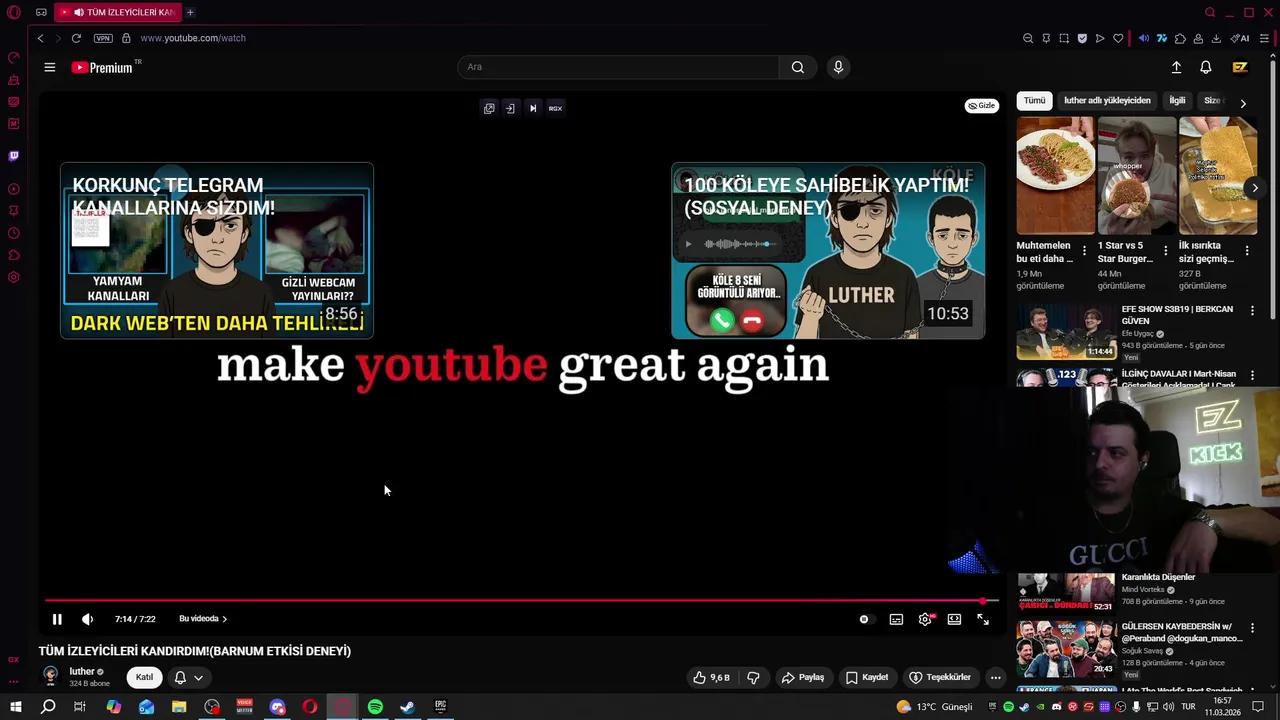Show next Shorts with the shelf arrow

point(1254,188)
